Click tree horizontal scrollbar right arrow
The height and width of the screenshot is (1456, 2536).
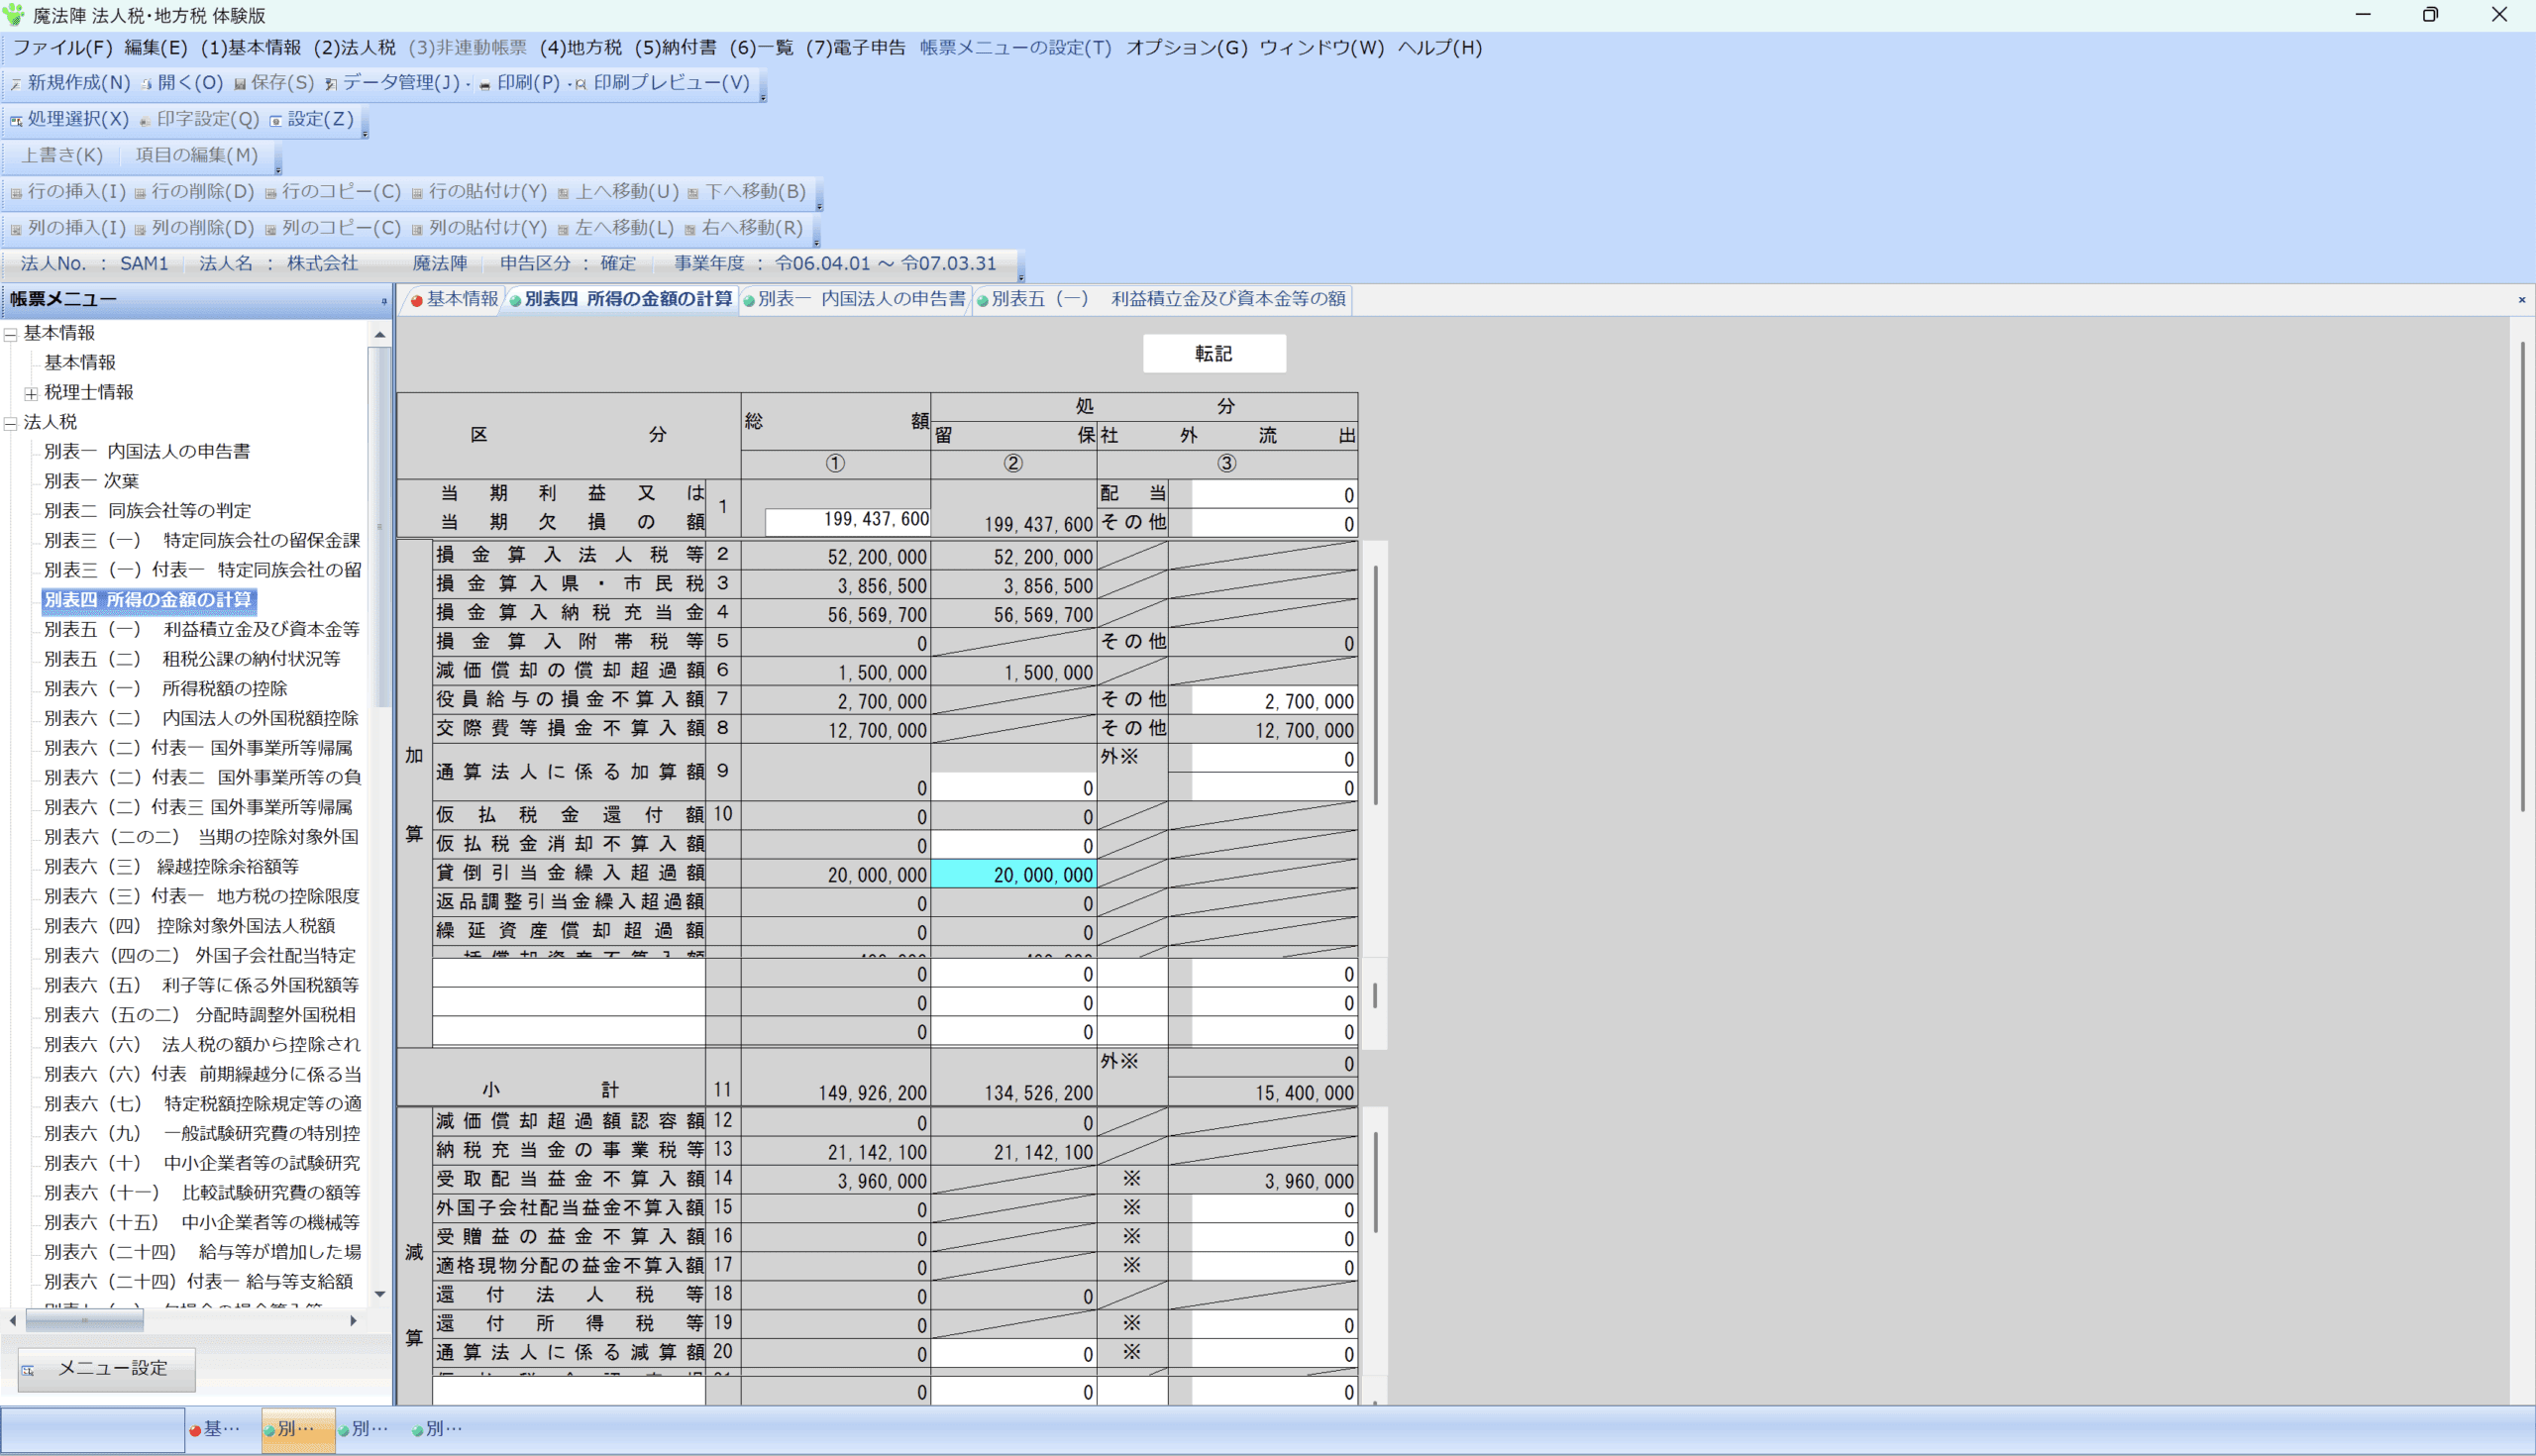[353, 1321]
